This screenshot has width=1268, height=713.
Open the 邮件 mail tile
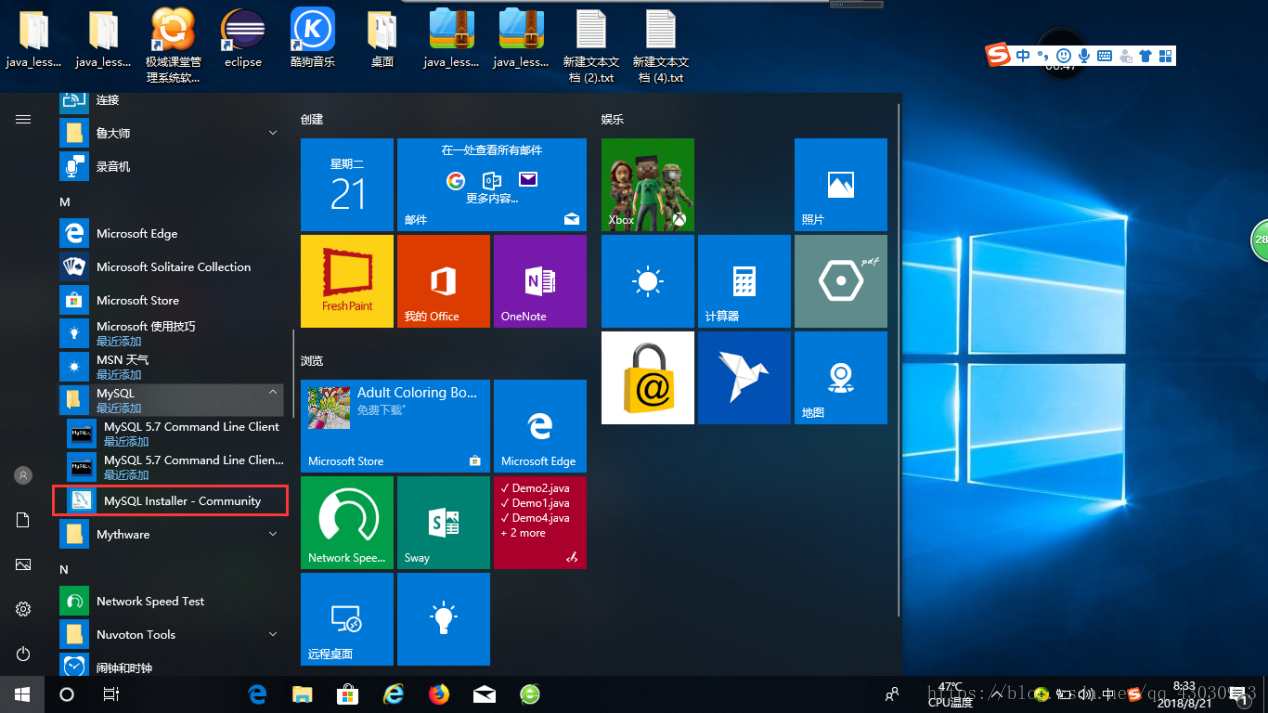tap(492, 185)
